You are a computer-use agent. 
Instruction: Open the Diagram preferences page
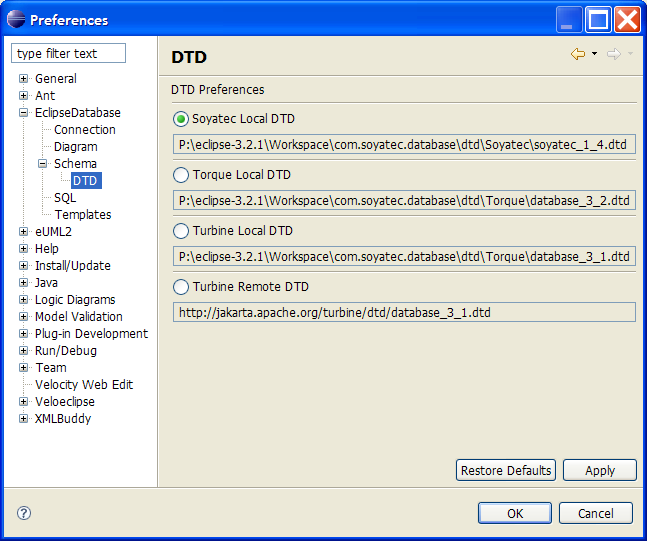(x=76, y=147)
